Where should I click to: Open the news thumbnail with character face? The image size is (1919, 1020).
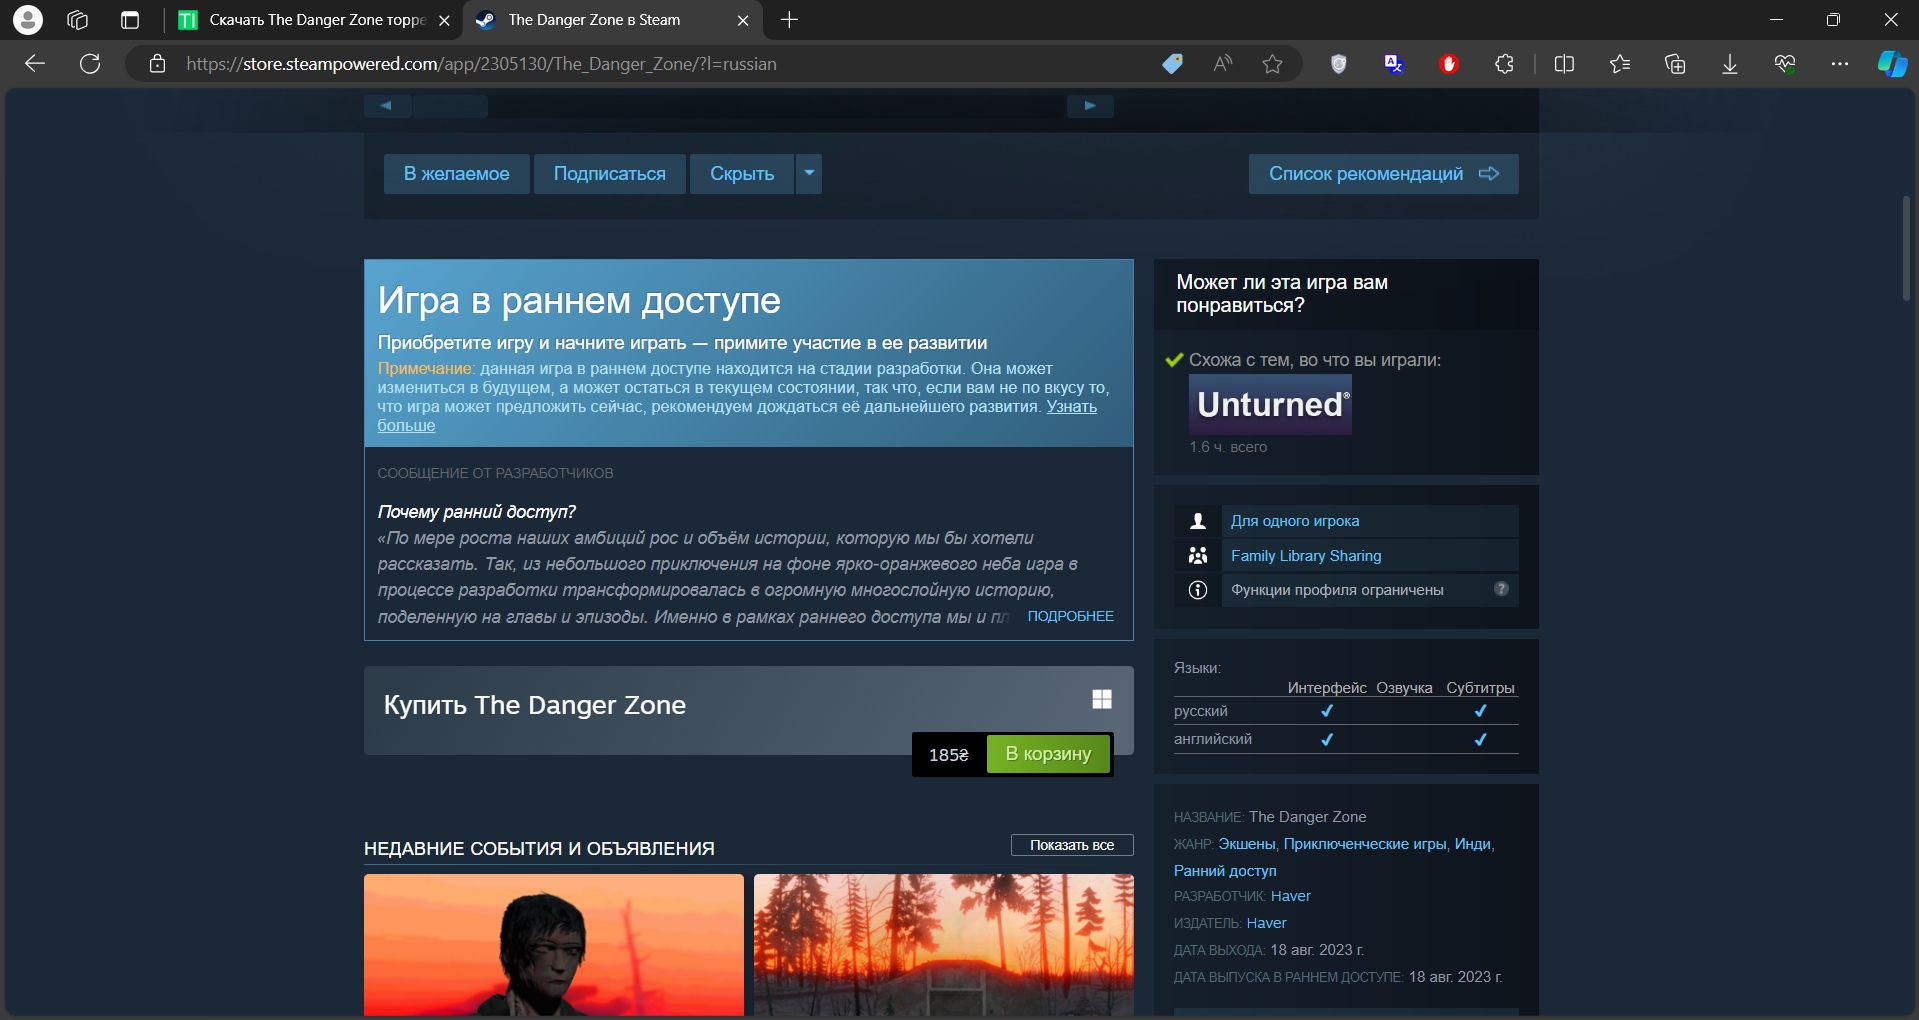554,945
